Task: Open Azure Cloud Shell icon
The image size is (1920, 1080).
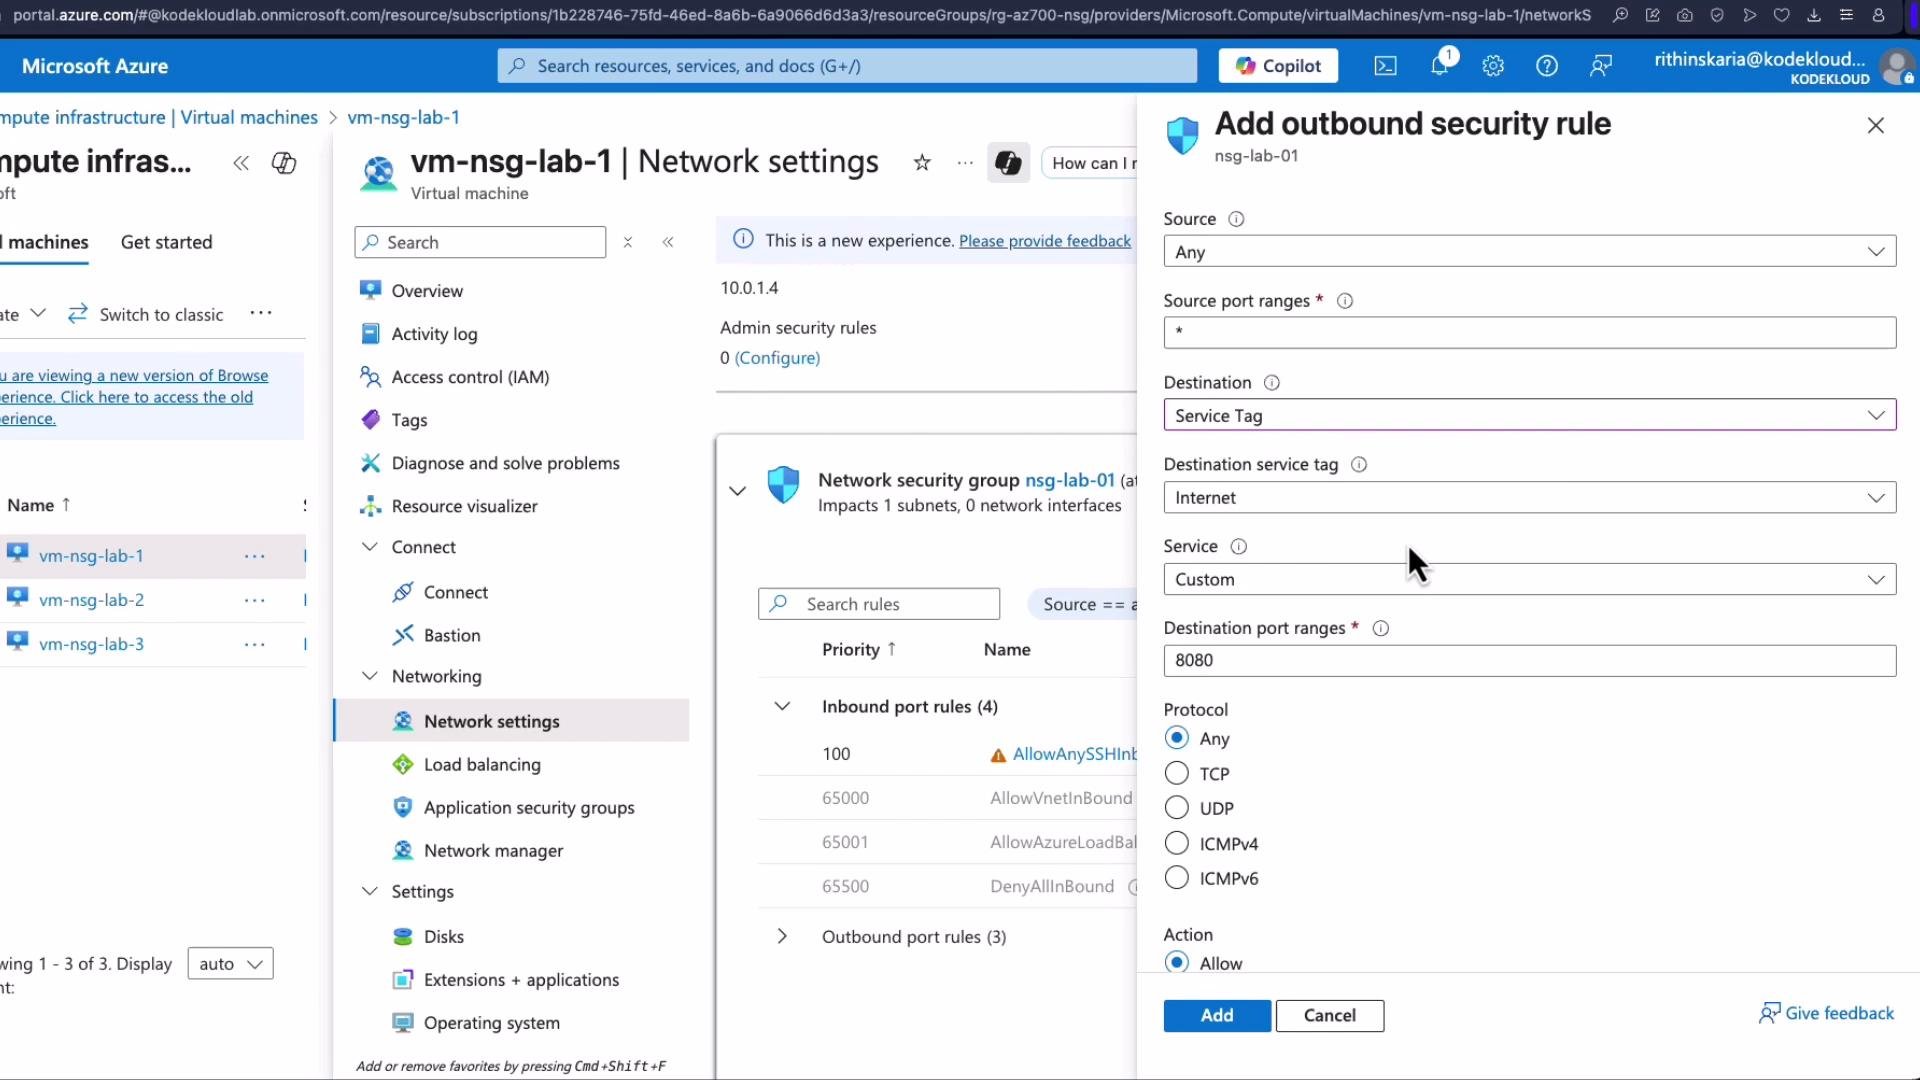Action: coord(1385,66)
